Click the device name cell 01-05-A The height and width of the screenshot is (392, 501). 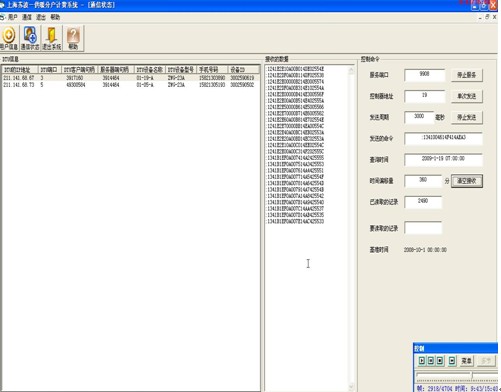[145, 85]
